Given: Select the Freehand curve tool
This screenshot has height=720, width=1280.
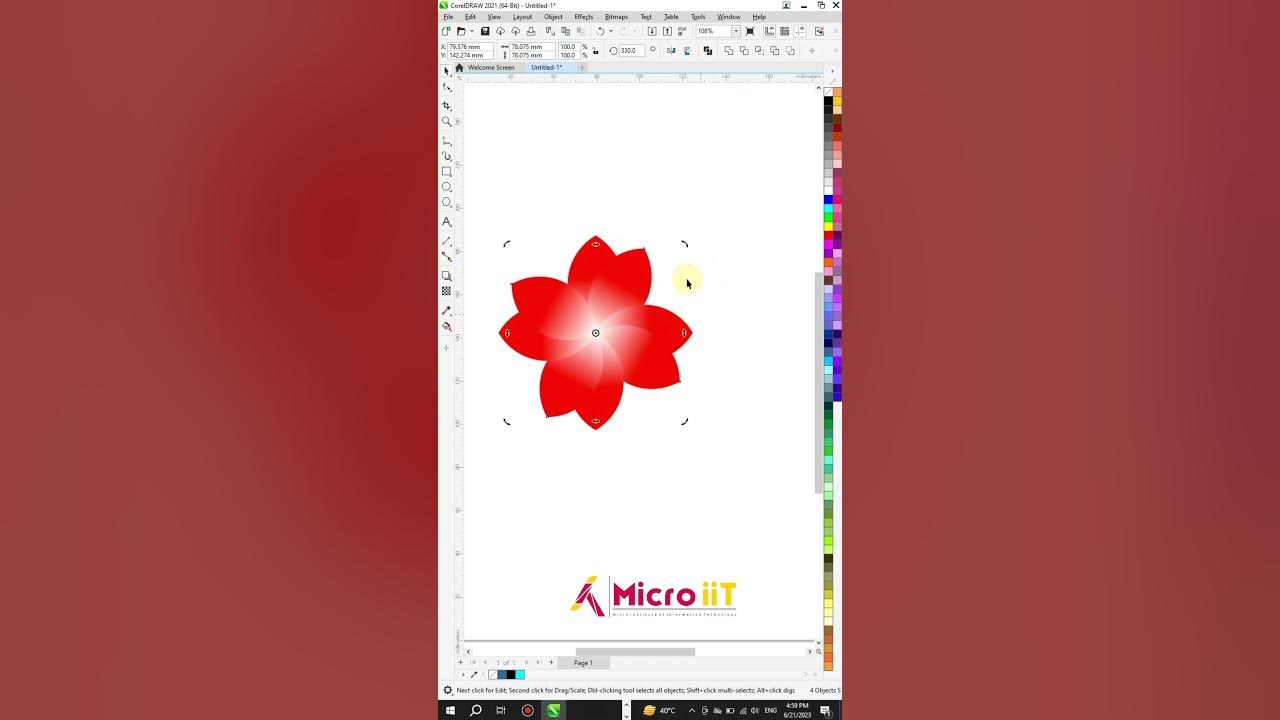Looking at the screenshot, I should pos(447,141).
